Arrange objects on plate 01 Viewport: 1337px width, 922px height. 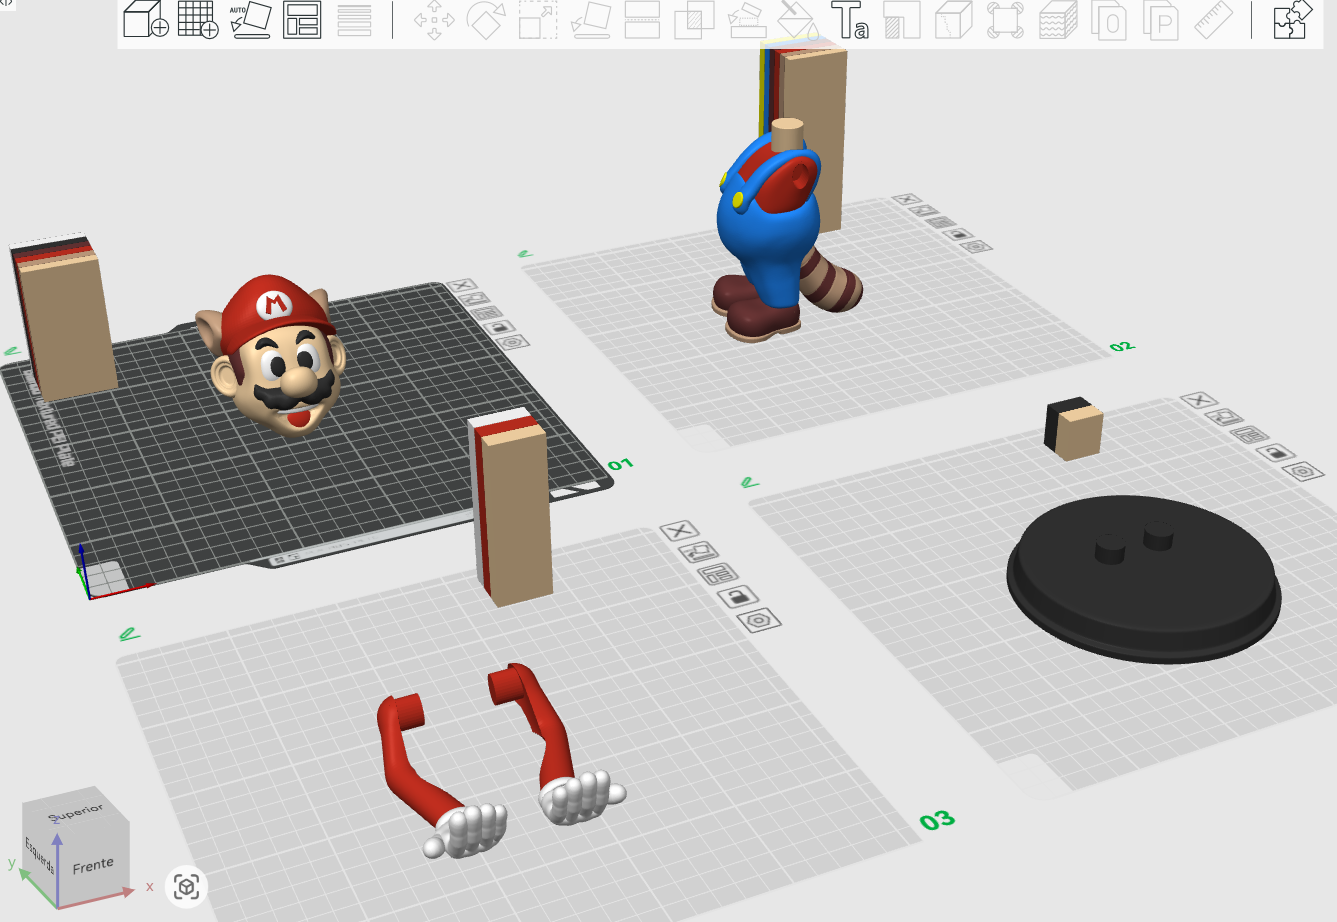click(x=487, y=313)
